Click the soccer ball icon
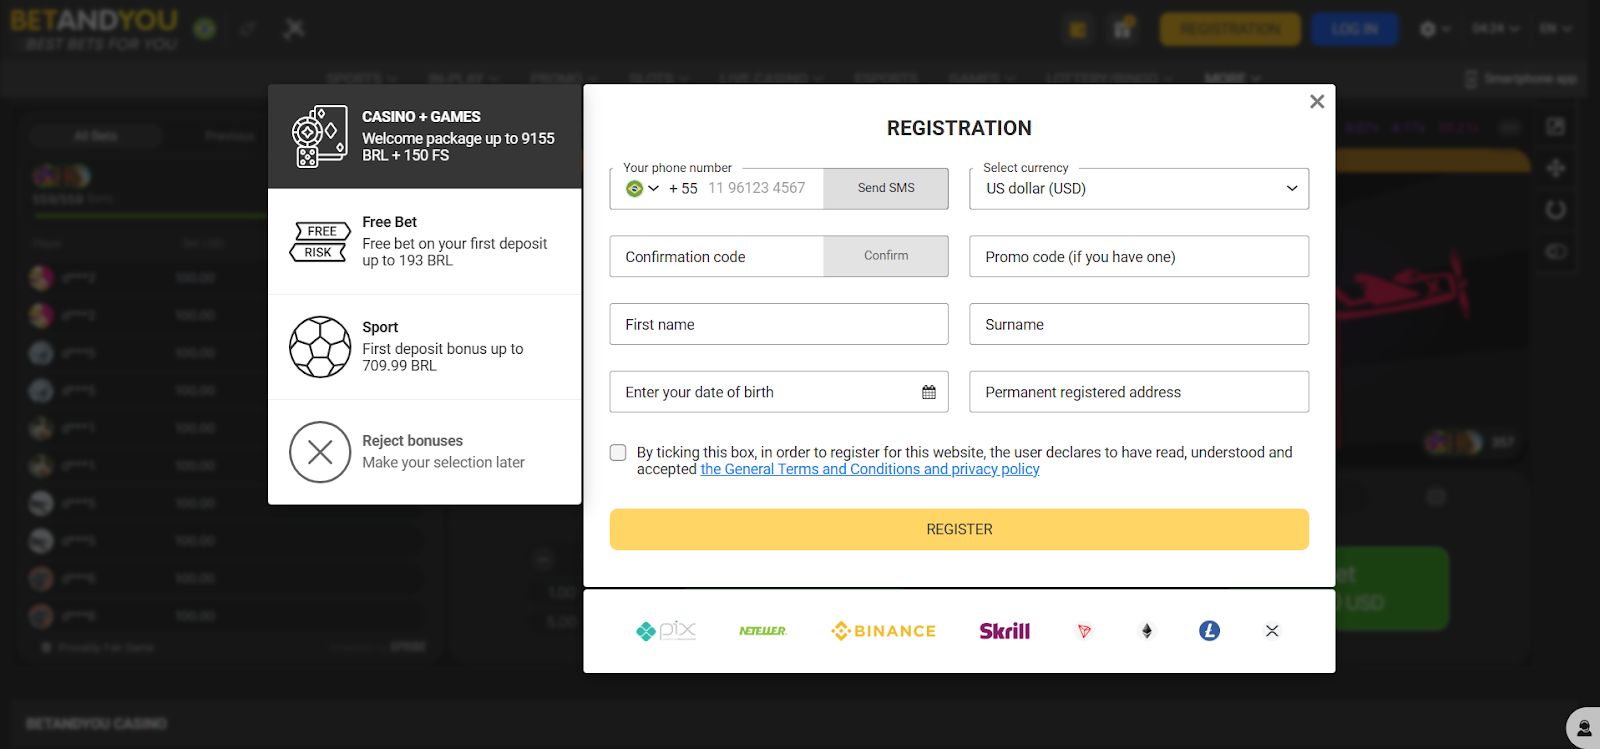 (320, 347)
